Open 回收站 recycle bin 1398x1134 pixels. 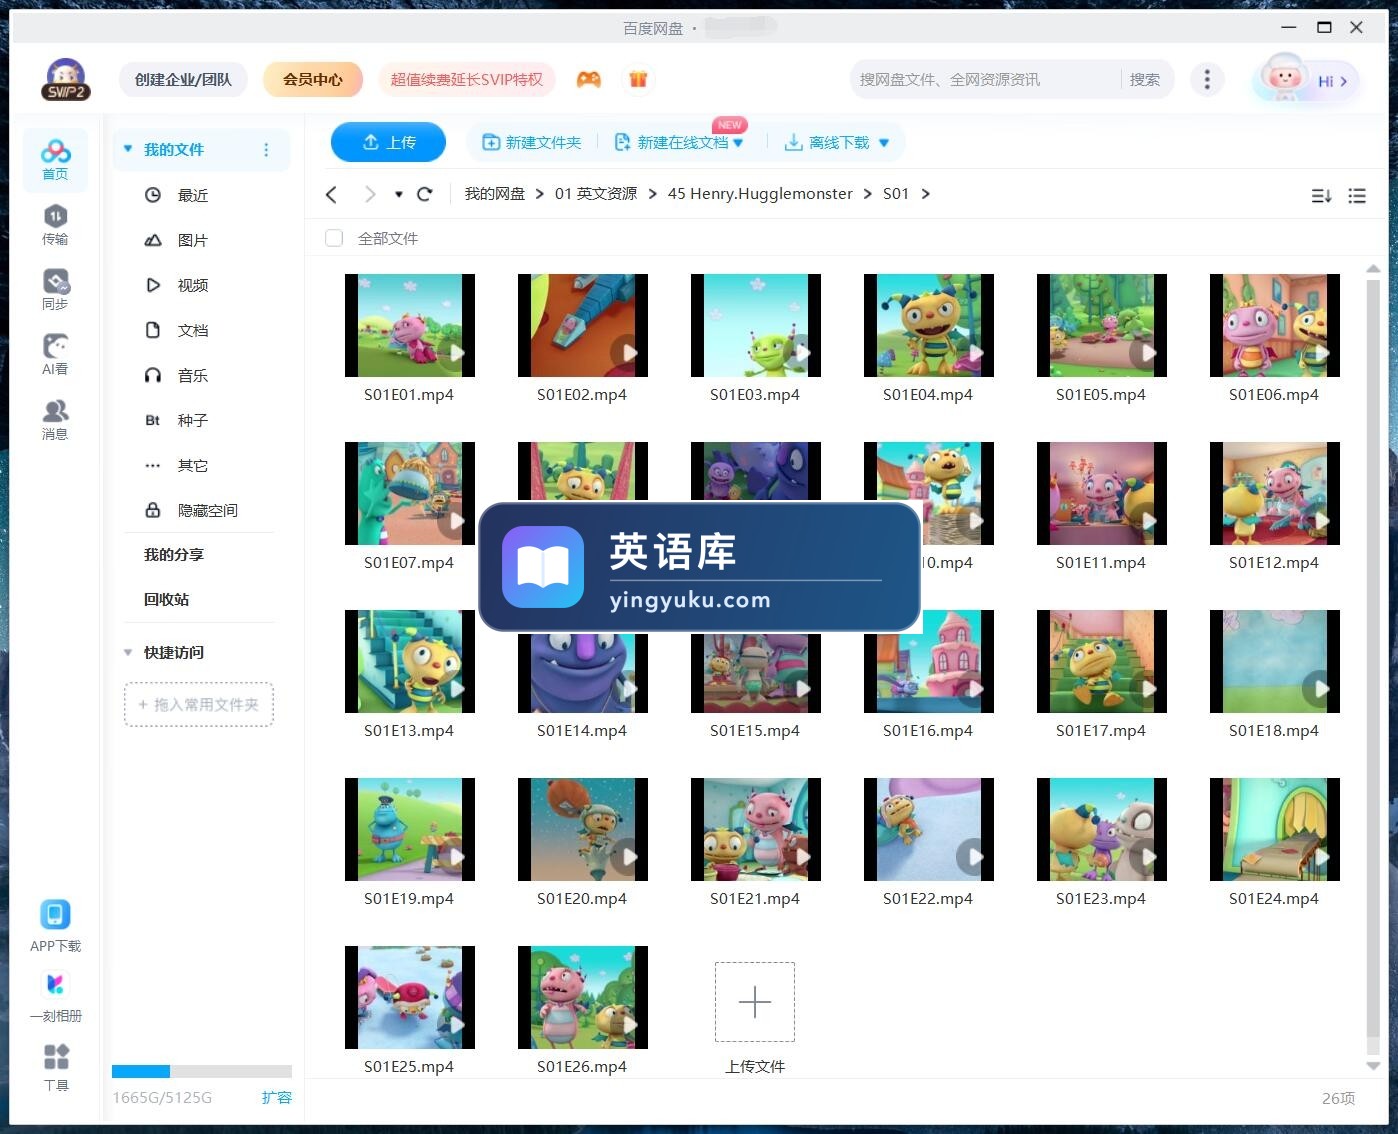166,599
